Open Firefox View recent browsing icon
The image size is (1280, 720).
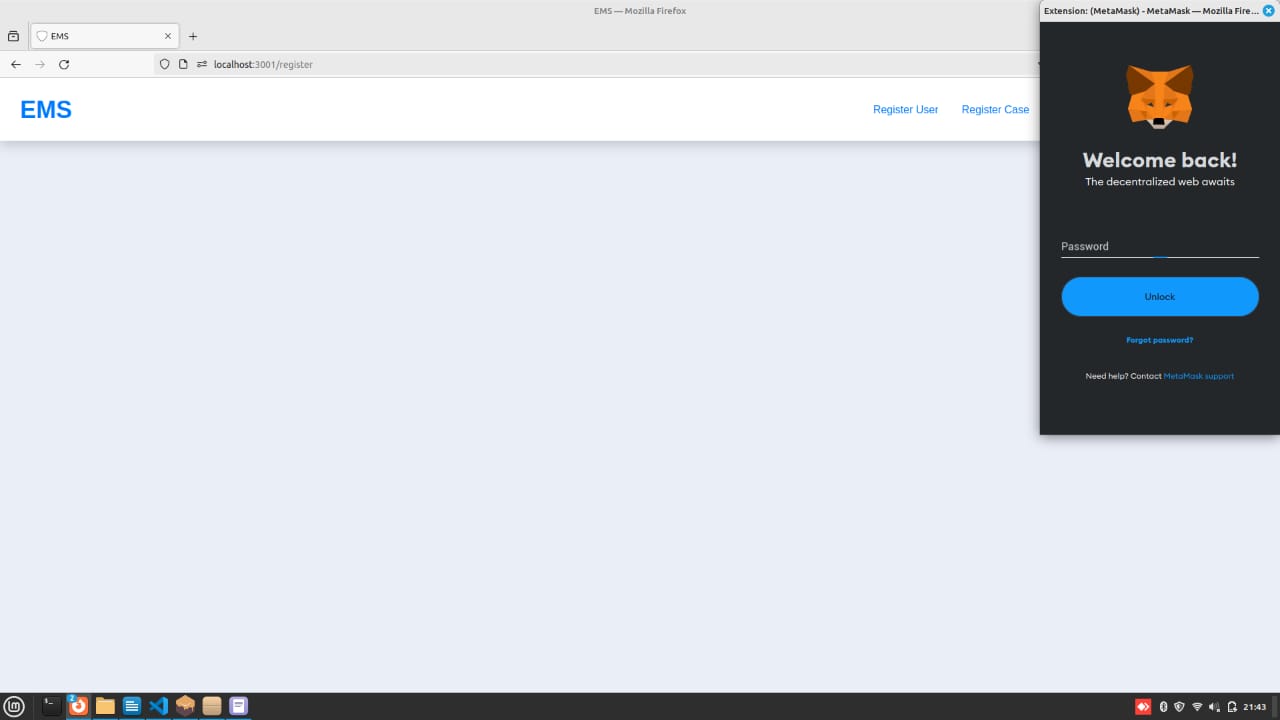(x=13, y=36)
